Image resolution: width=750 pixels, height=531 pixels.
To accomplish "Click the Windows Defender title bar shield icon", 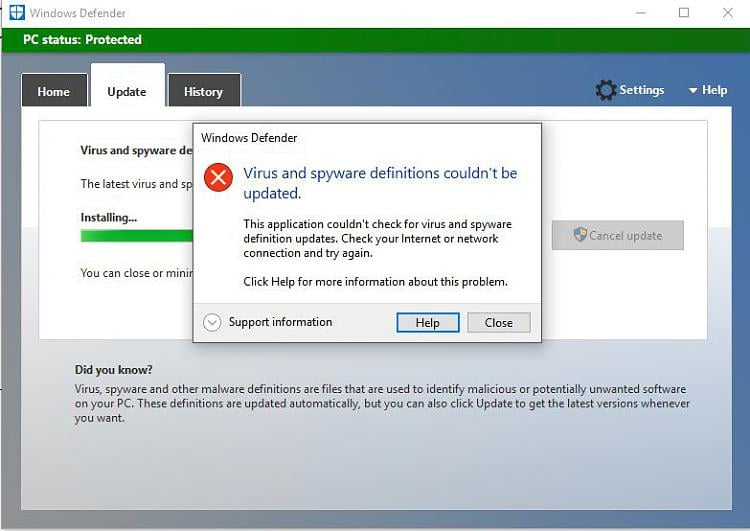I will (17, 12).
